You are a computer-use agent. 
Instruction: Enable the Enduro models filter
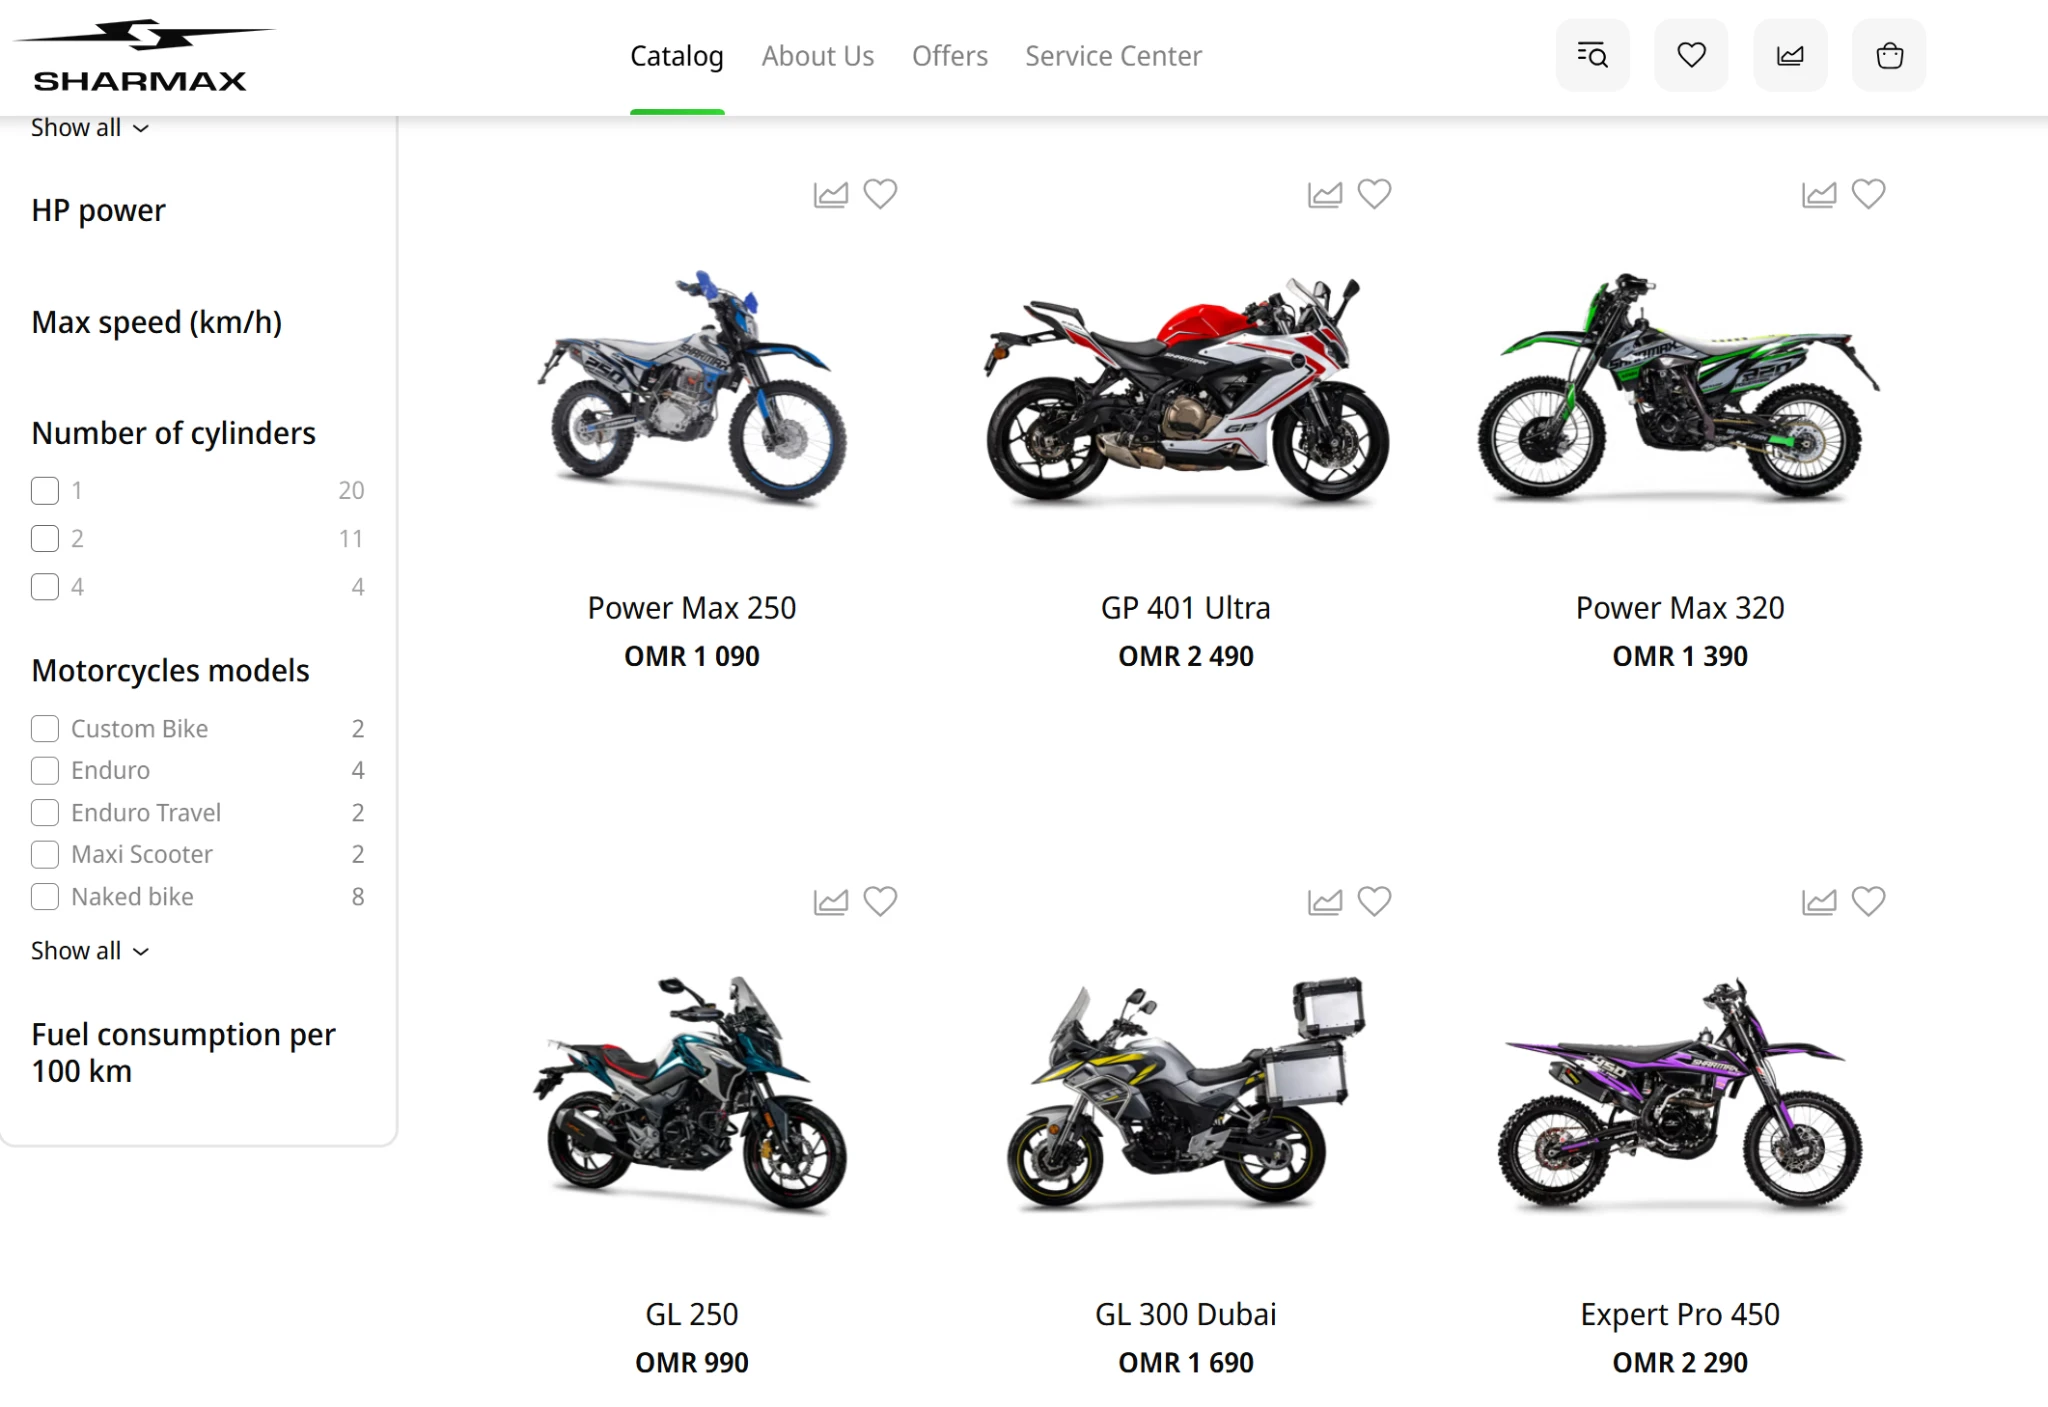tap(45, 771)
